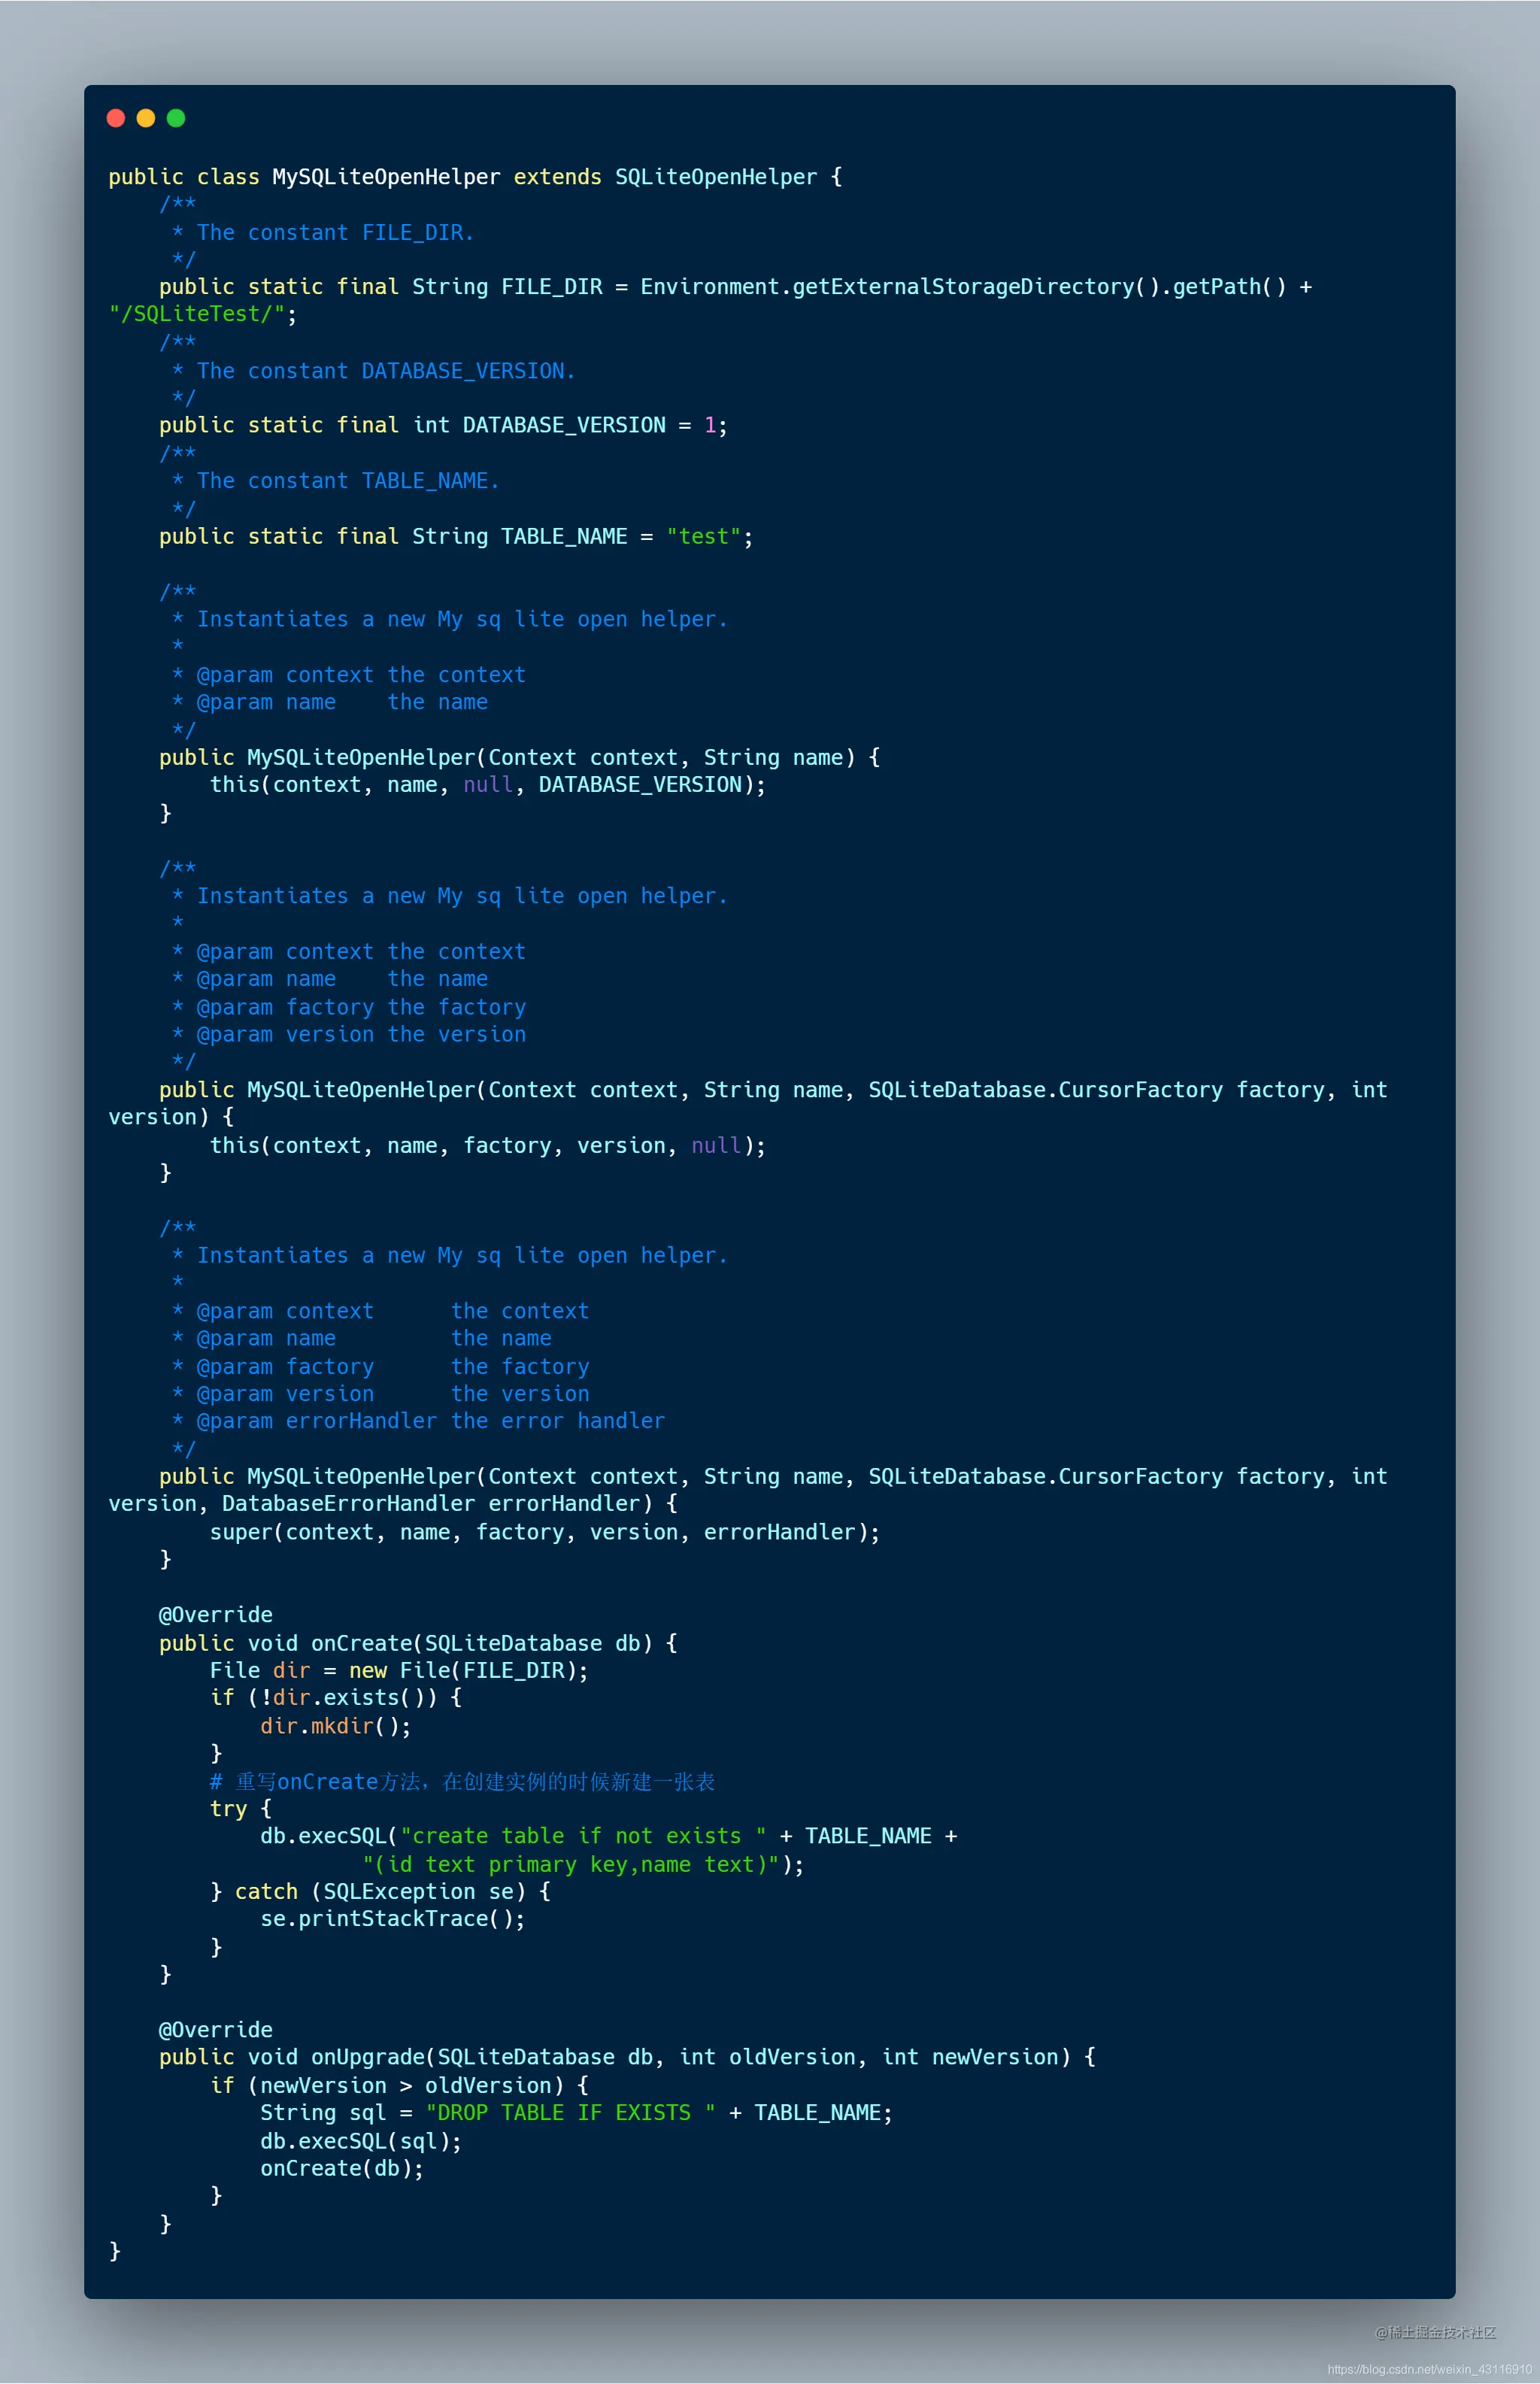
Task: Click the red close dot
Action: pos(116,118)
